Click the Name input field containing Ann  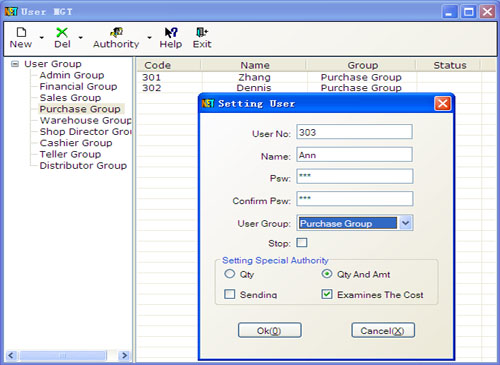[354, 155]
